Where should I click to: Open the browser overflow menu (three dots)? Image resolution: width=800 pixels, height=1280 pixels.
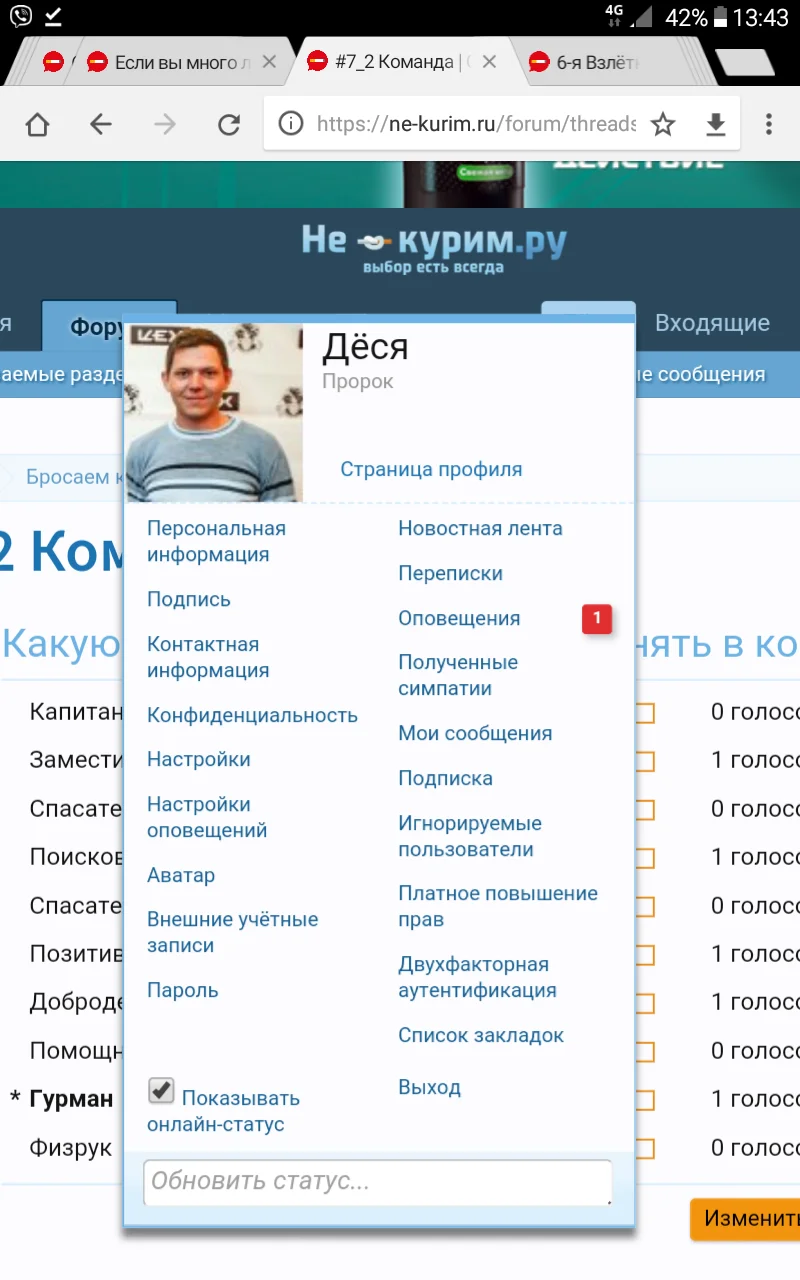tap(768, 124)
